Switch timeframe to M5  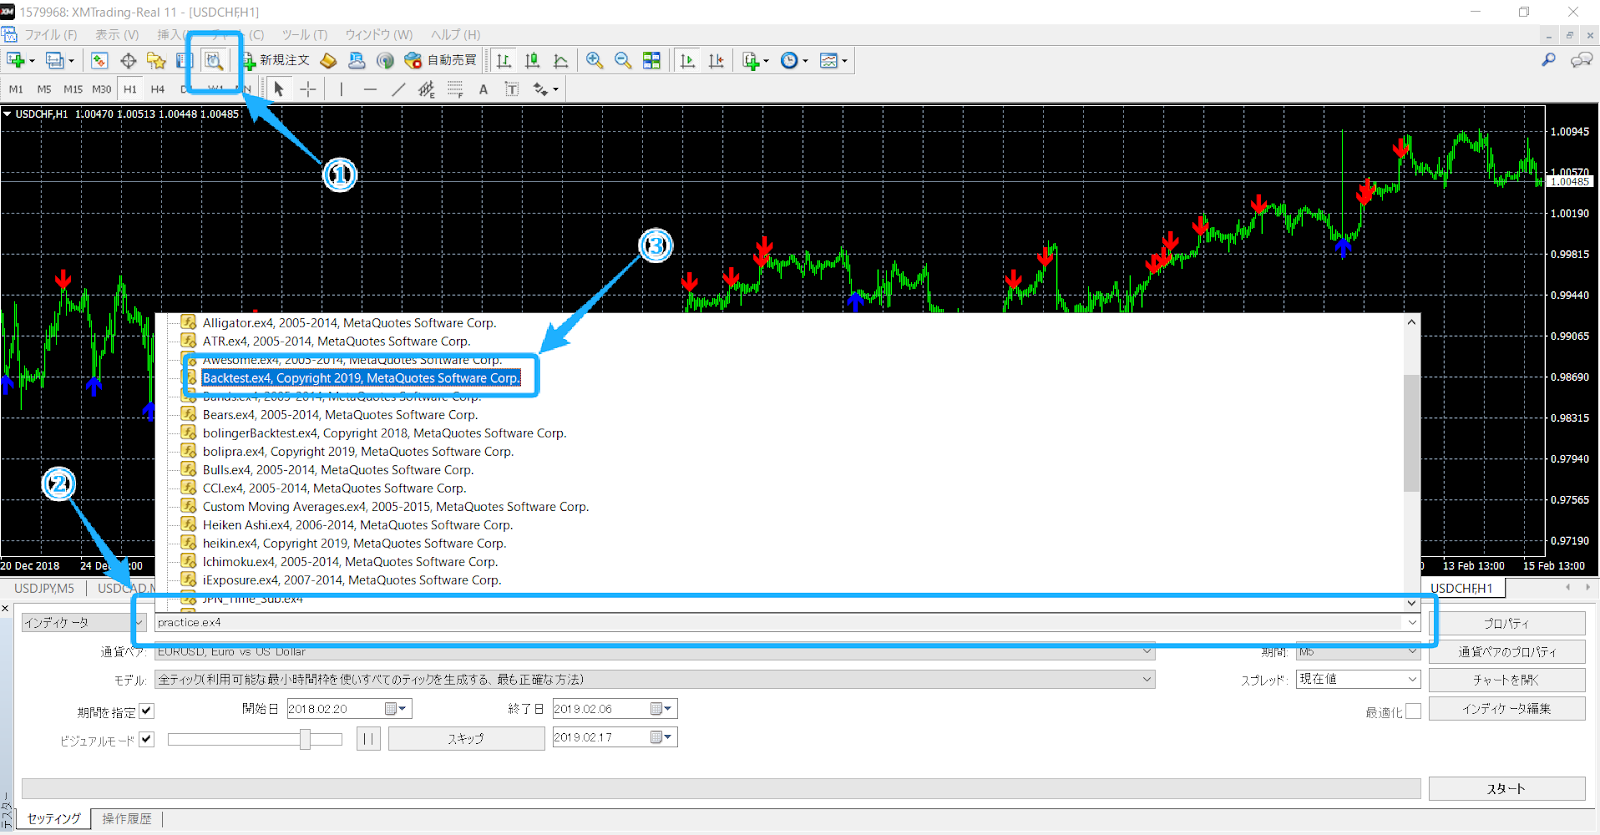tap(44, 89)
